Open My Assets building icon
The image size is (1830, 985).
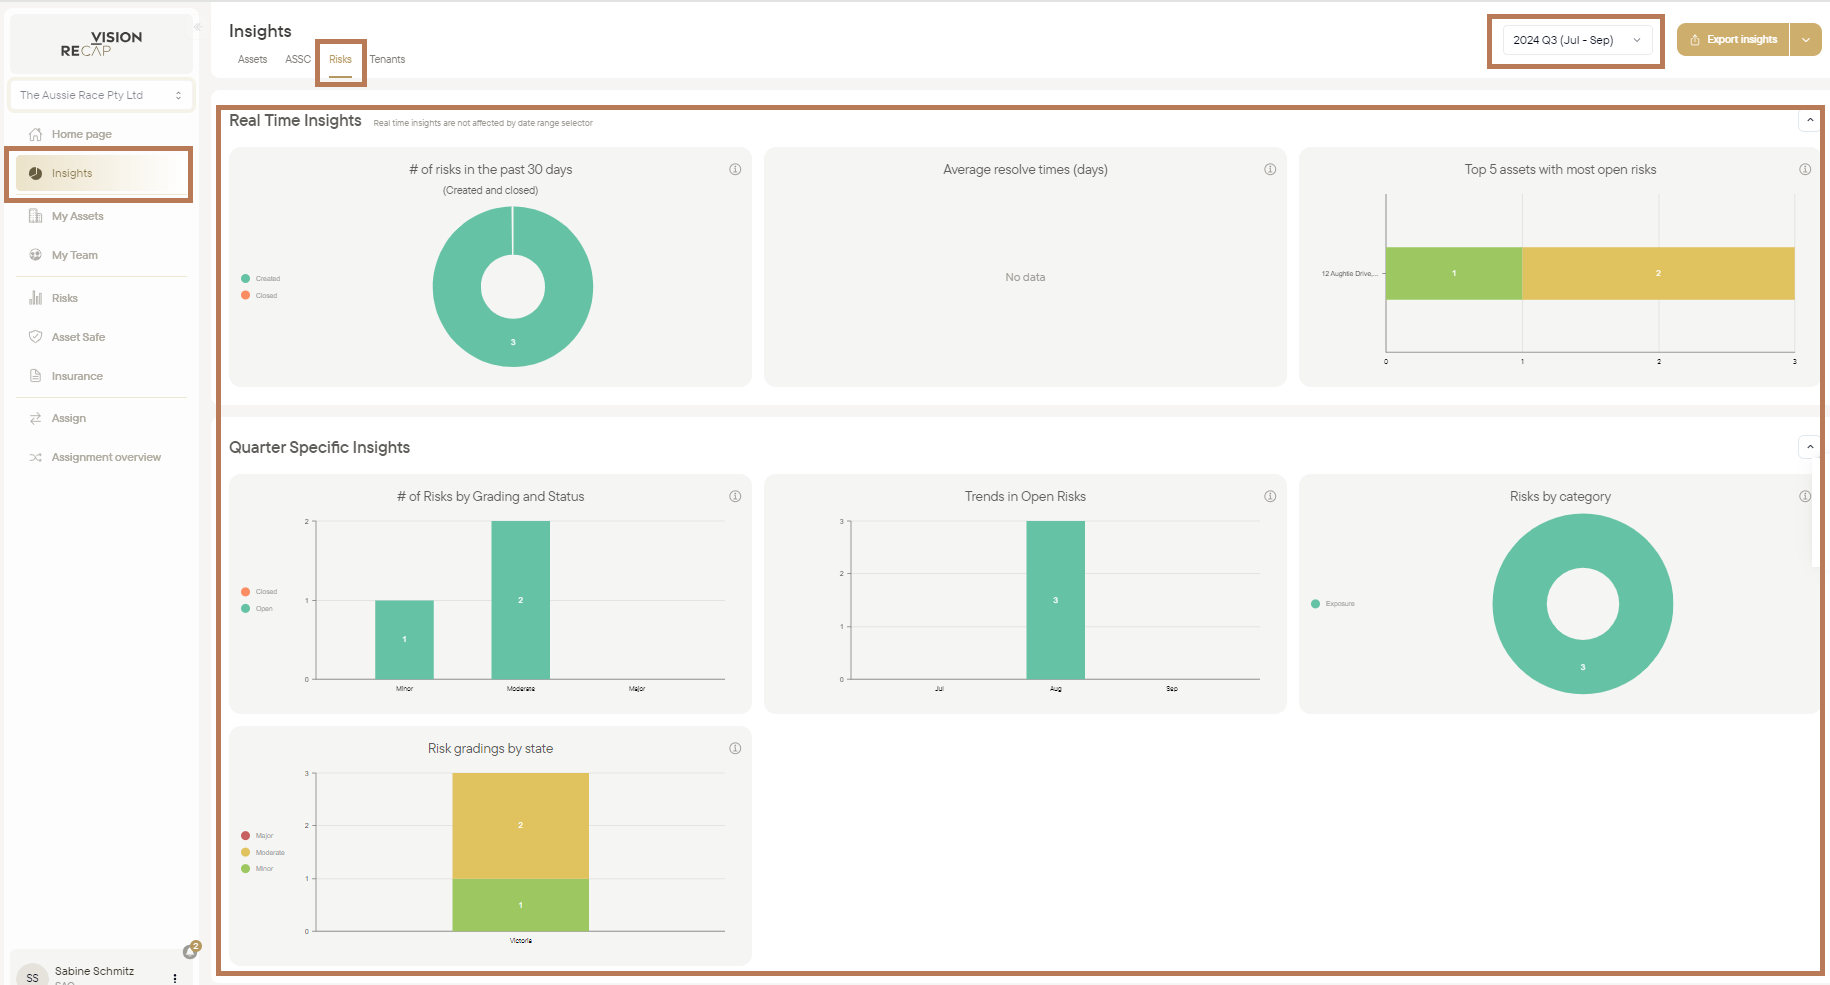(x=36, y=216)
